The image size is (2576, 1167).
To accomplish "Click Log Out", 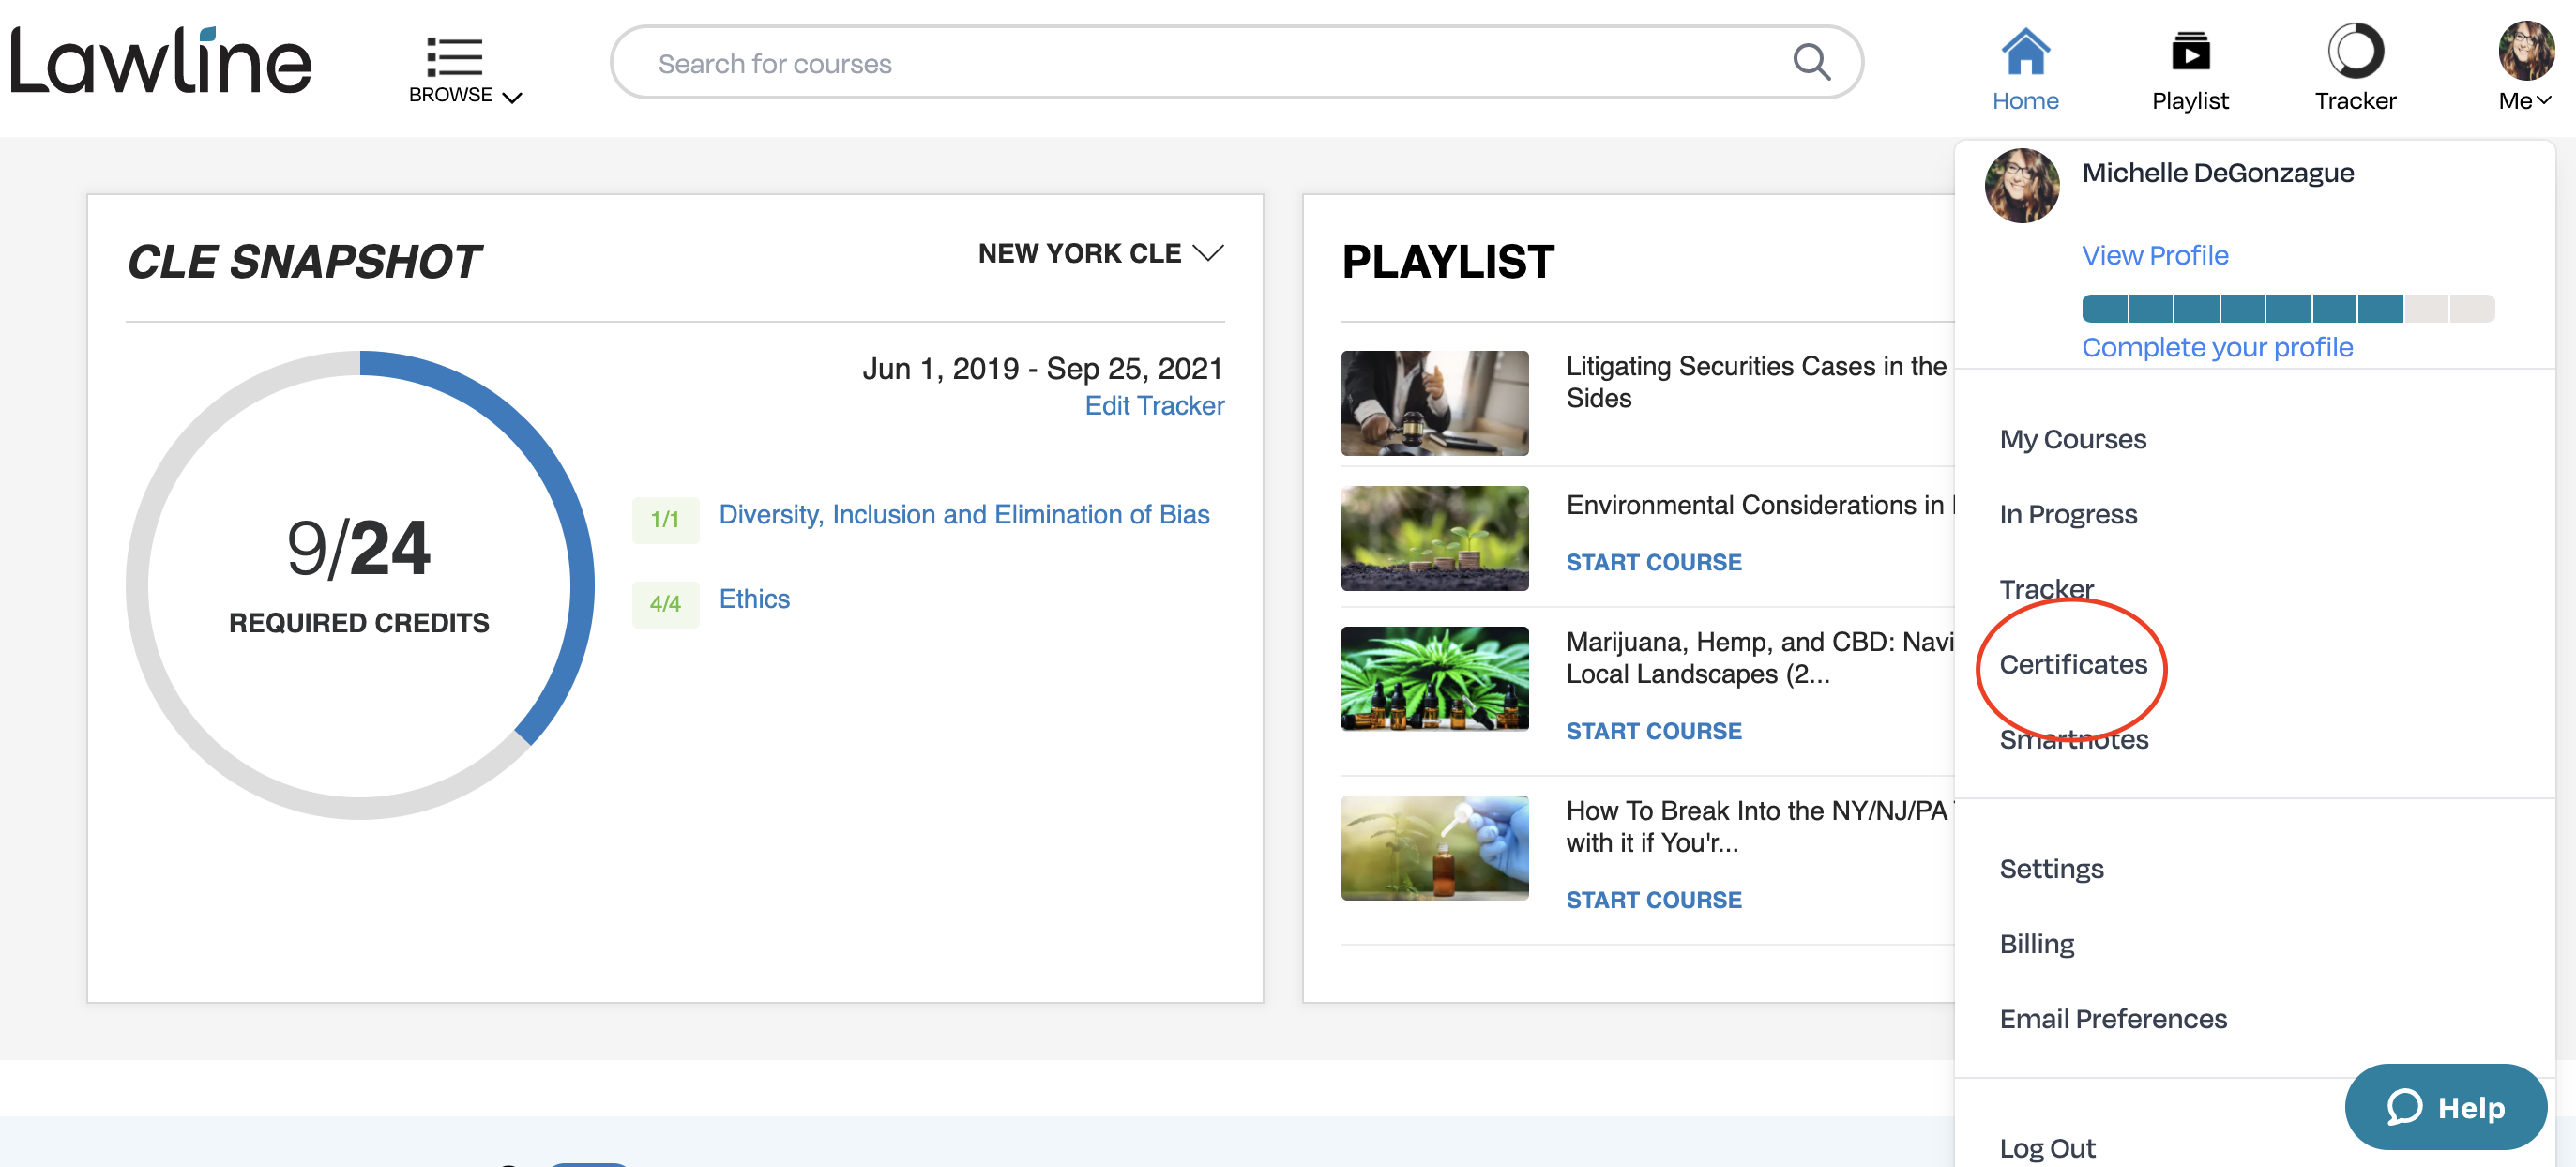I will point(2047,1149).
